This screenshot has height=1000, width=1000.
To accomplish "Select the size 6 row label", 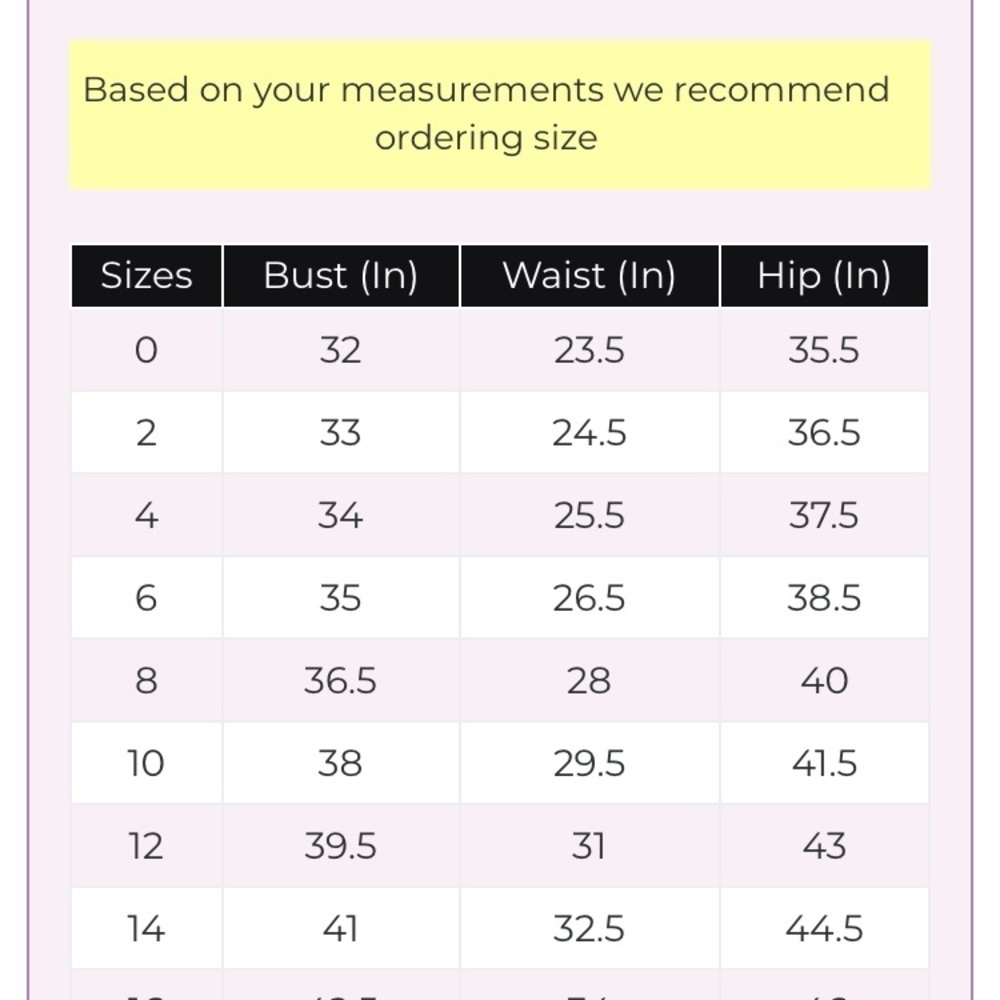I will coord(147,598).
